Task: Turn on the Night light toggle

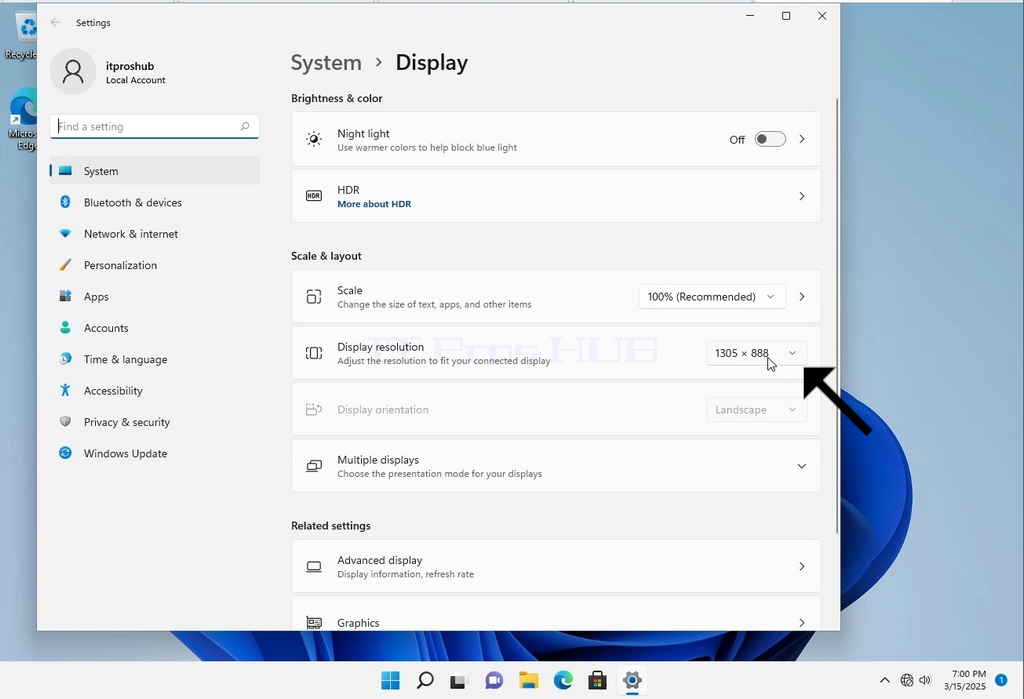Action: pyautogui.click(x=770, y=139)
